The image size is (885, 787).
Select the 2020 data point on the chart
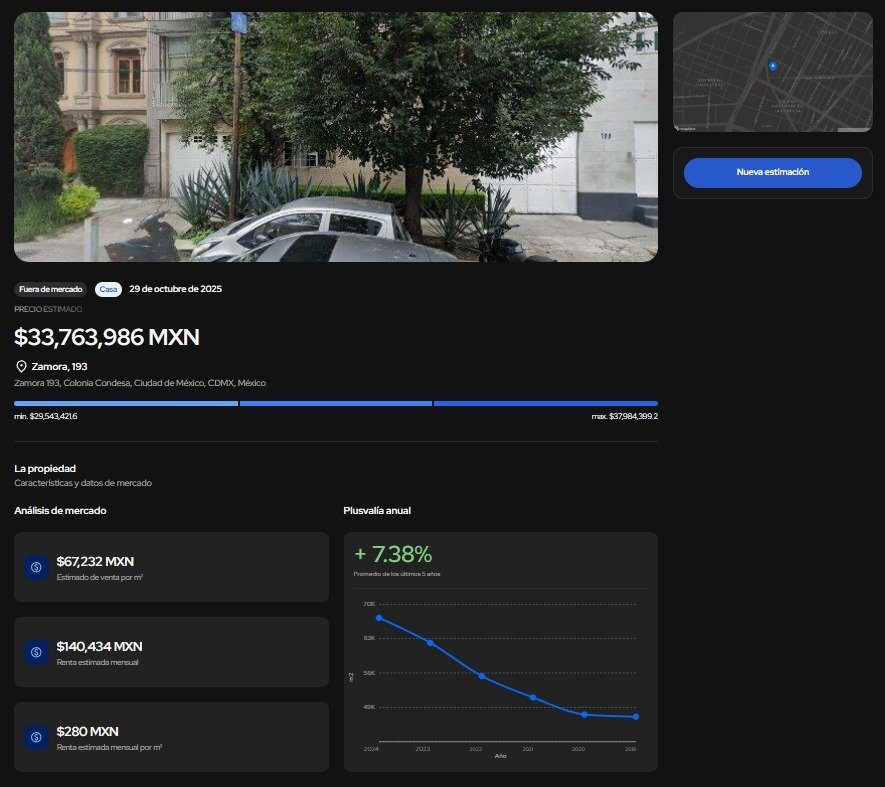(x=584, y=715)
